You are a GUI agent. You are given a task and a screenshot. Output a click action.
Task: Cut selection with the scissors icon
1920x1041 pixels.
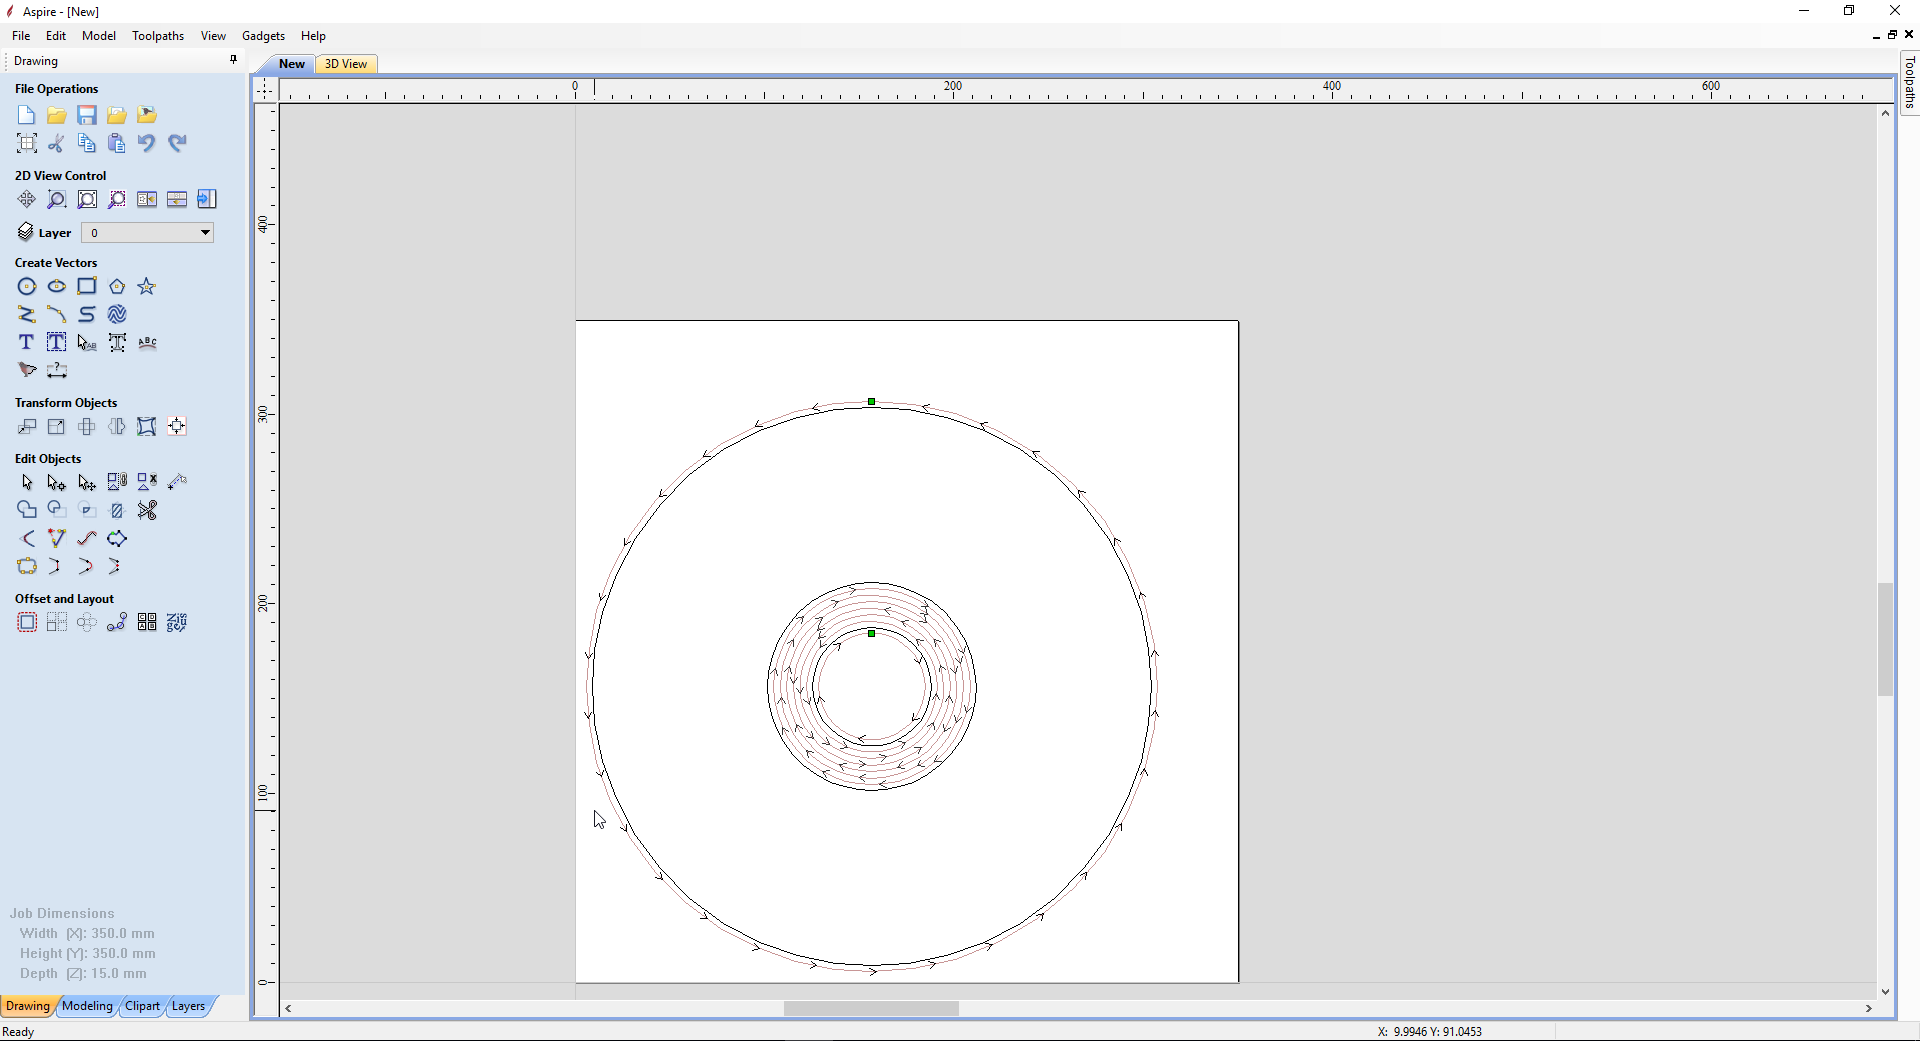tap(57, 143)
